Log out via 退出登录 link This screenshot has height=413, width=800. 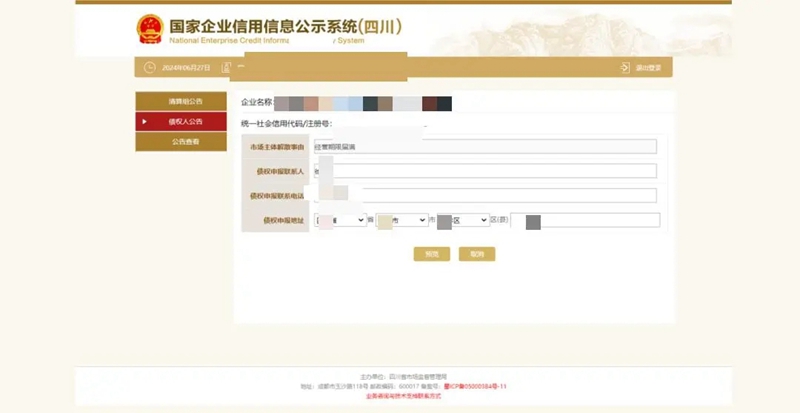(x=648, y=68)
